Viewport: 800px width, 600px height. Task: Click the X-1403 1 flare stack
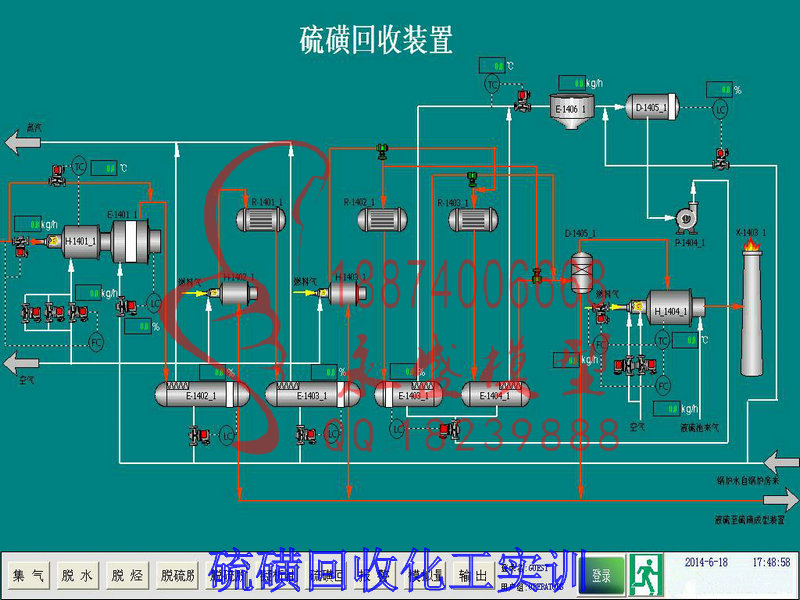pyautogui.click(x=752, y=306)
